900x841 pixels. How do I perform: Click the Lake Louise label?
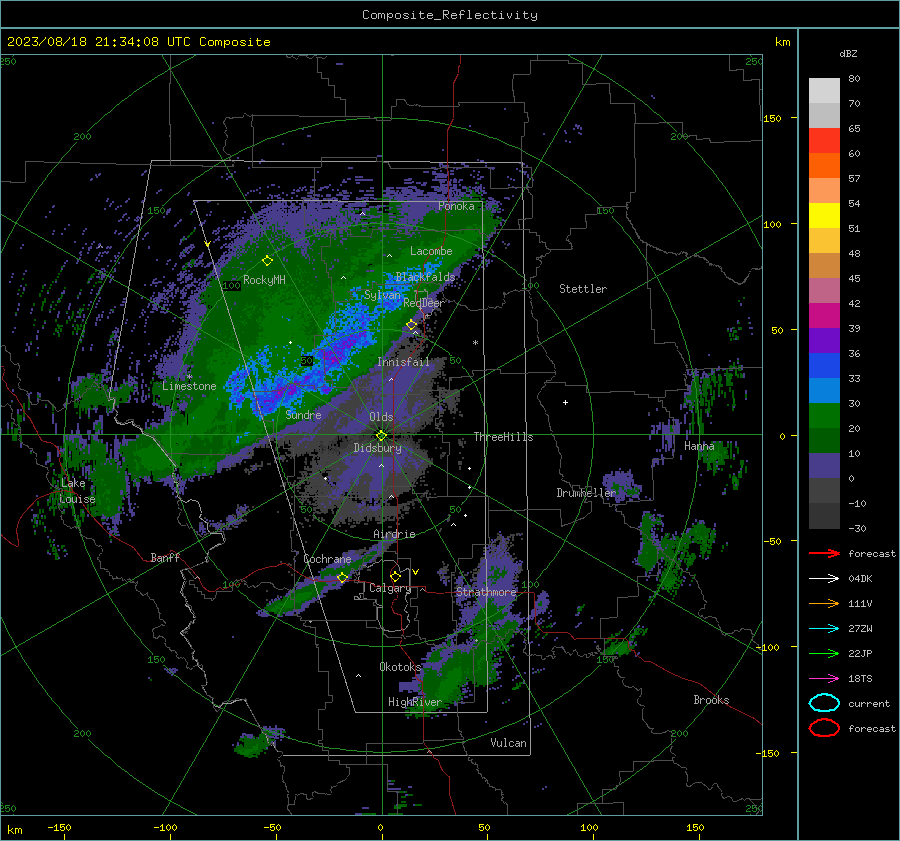pos(77,491)
